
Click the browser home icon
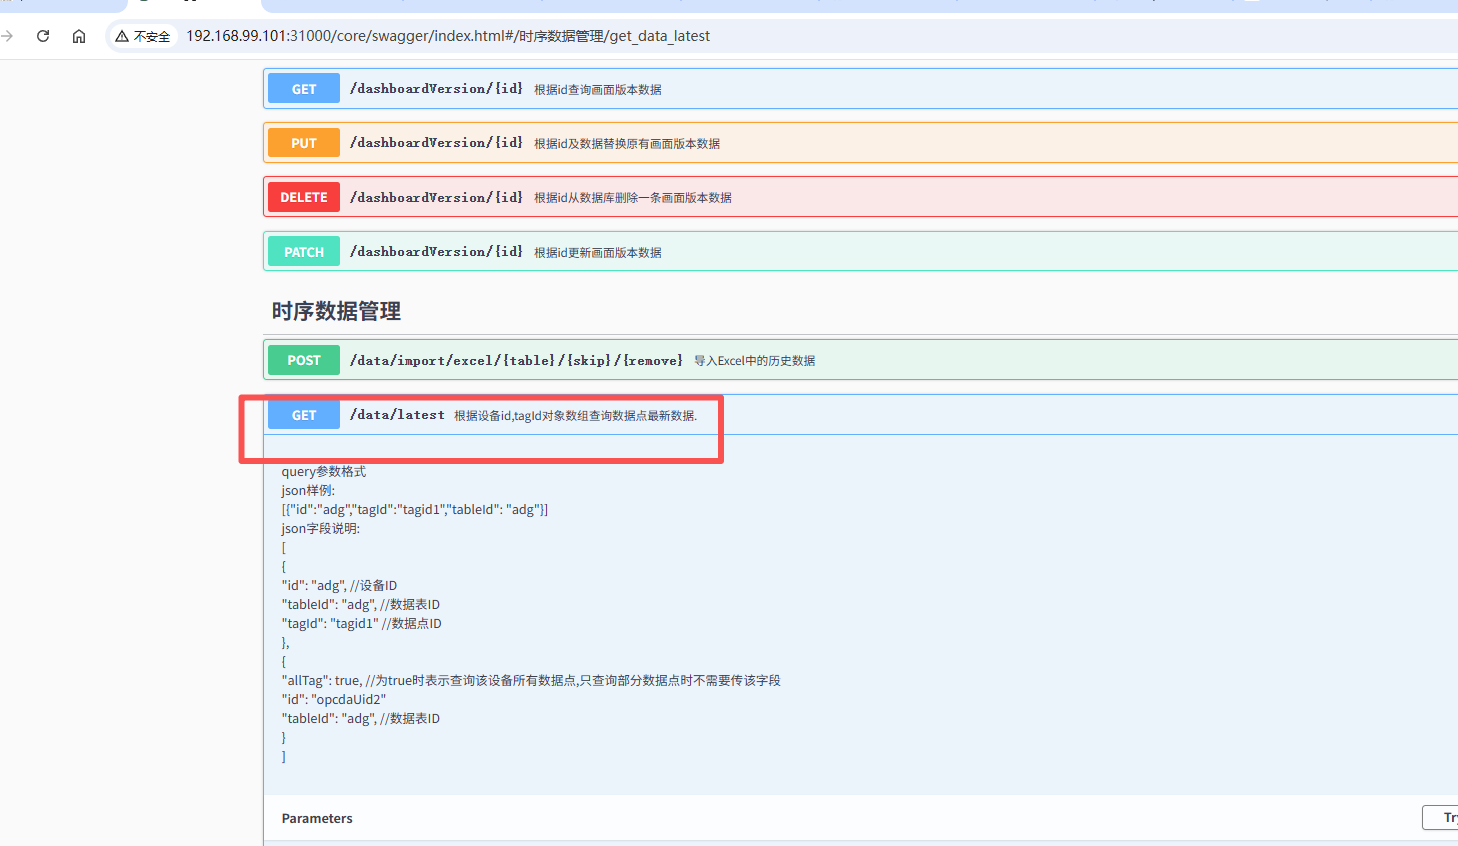[79, 36]
